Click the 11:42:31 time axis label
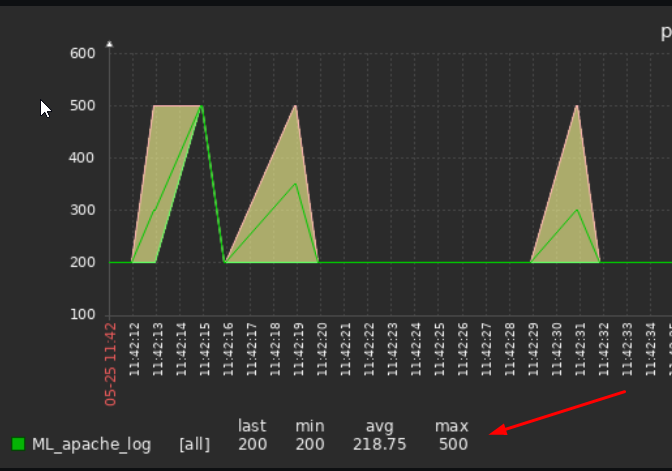This screenshot has height=471, width=672. (580, 350)
